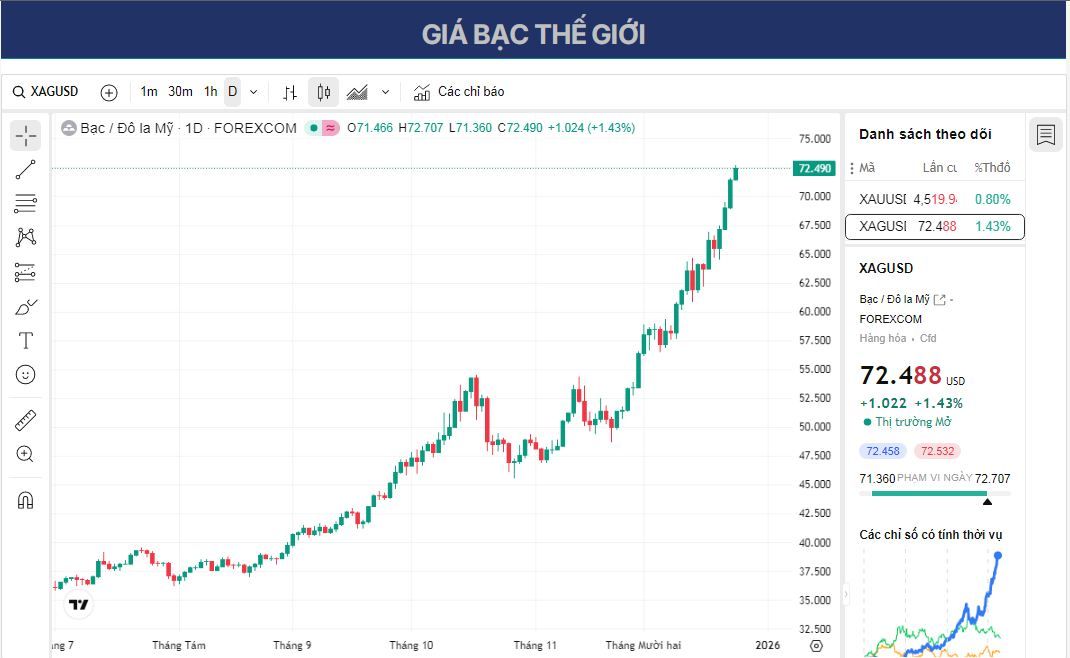The height and width of the screenshot is (658, 1070).
Task: Open the %Thđổi column sort dropdown
Action: 994,167
